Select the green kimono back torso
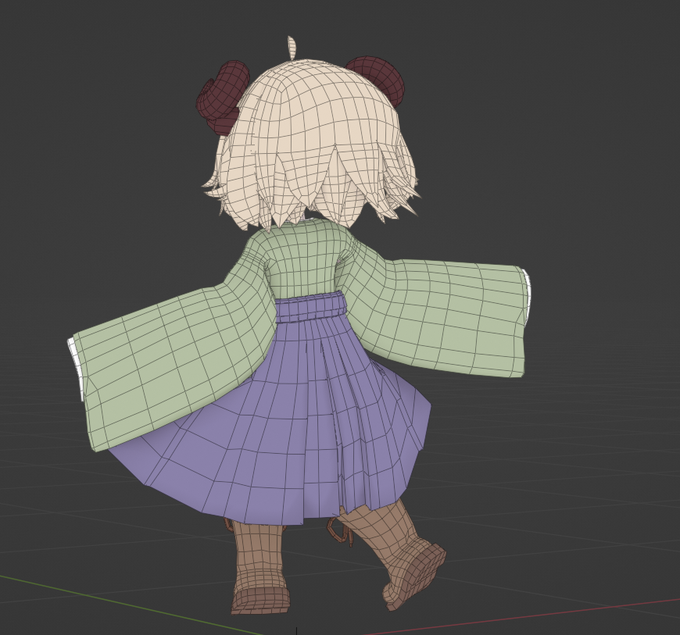The width and height of the screenshot is (680, 635). (304, 260)
